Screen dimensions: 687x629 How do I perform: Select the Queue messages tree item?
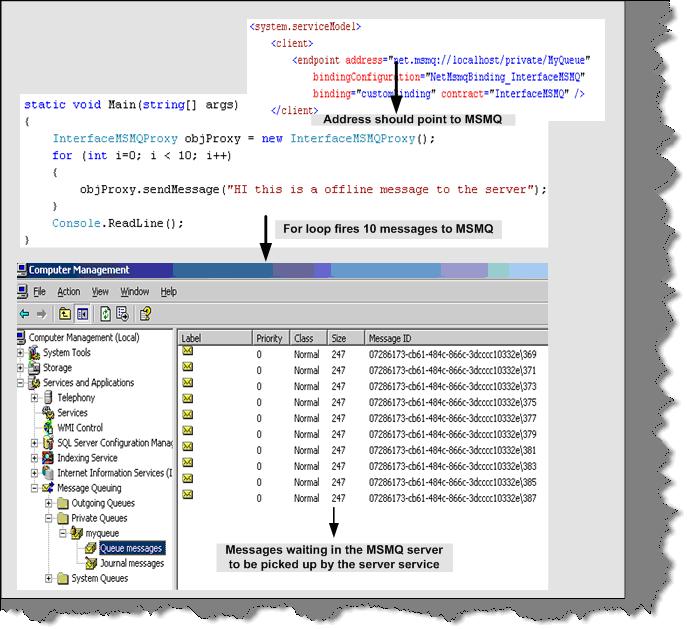pyautogui.click(x=131, y=548)
